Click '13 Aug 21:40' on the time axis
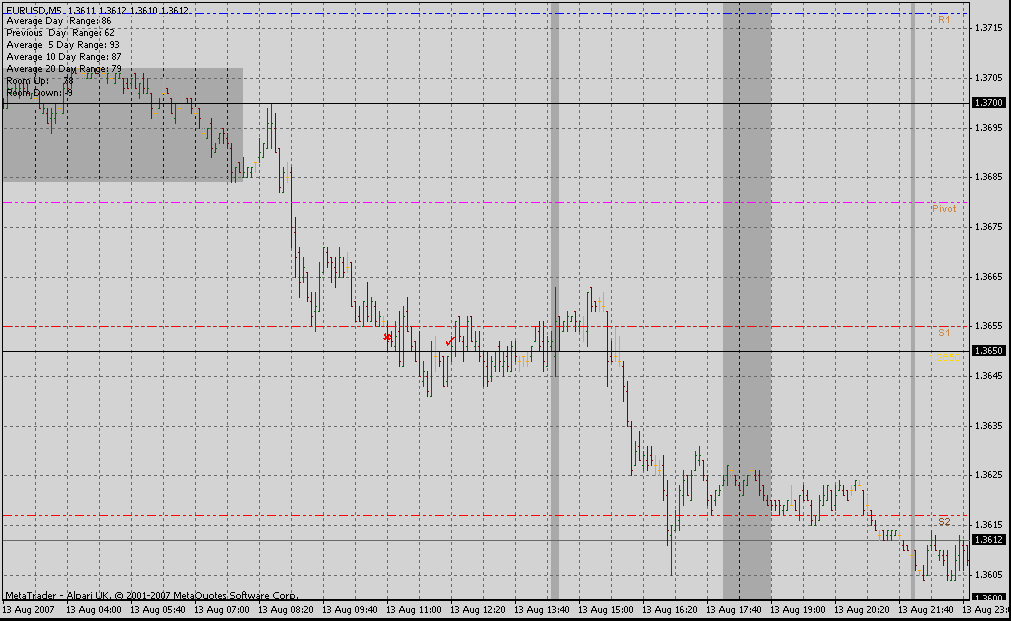Screen dimensions: 1011x621 927,609
